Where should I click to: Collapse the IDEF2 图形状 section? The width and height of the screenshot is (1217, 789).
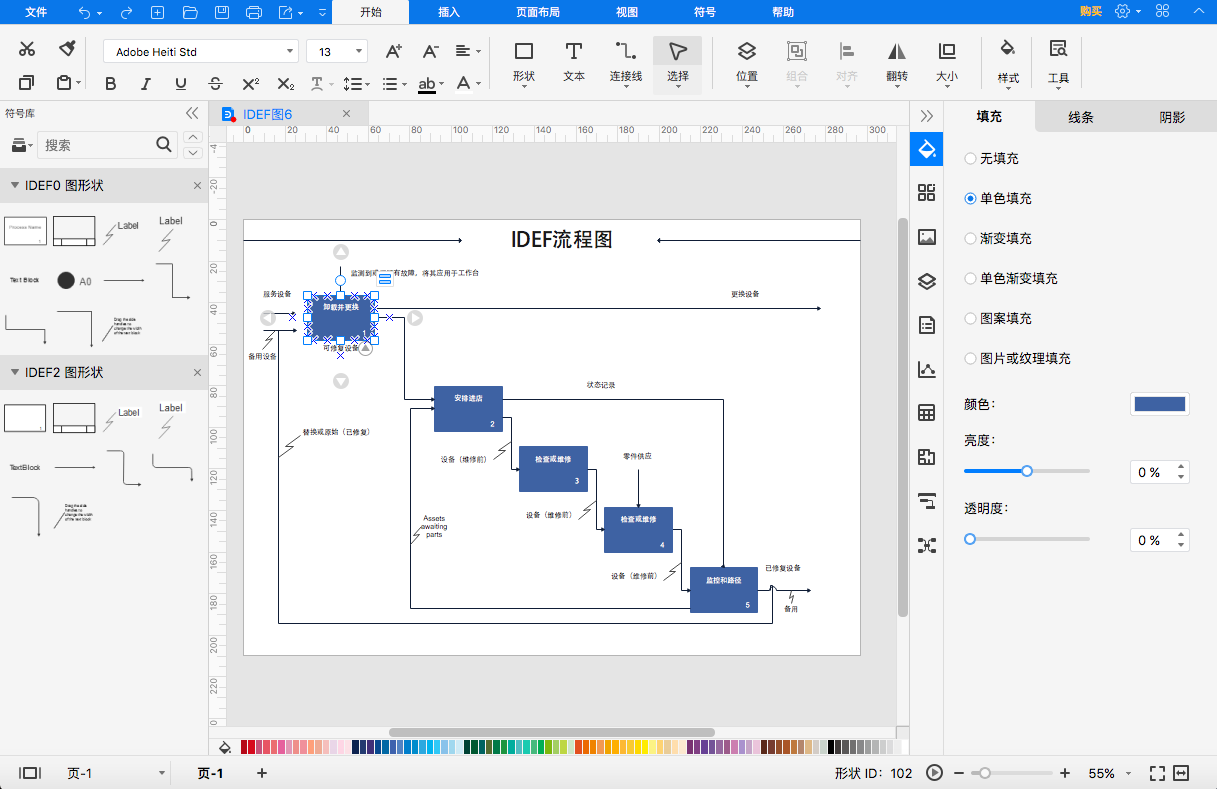(x=14, y=373)
